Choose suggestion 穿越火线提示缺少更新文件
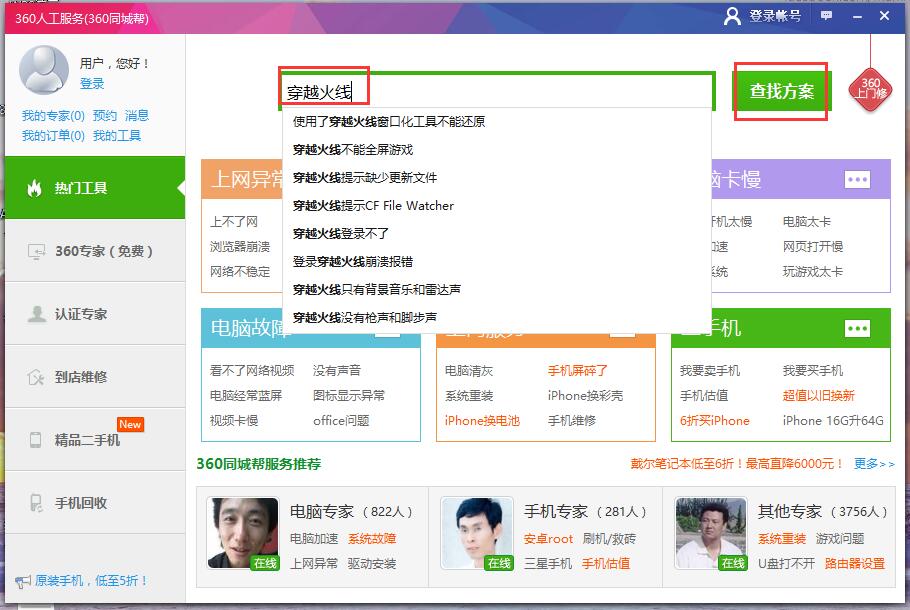 pyautogui.click(x=497, y=178)
